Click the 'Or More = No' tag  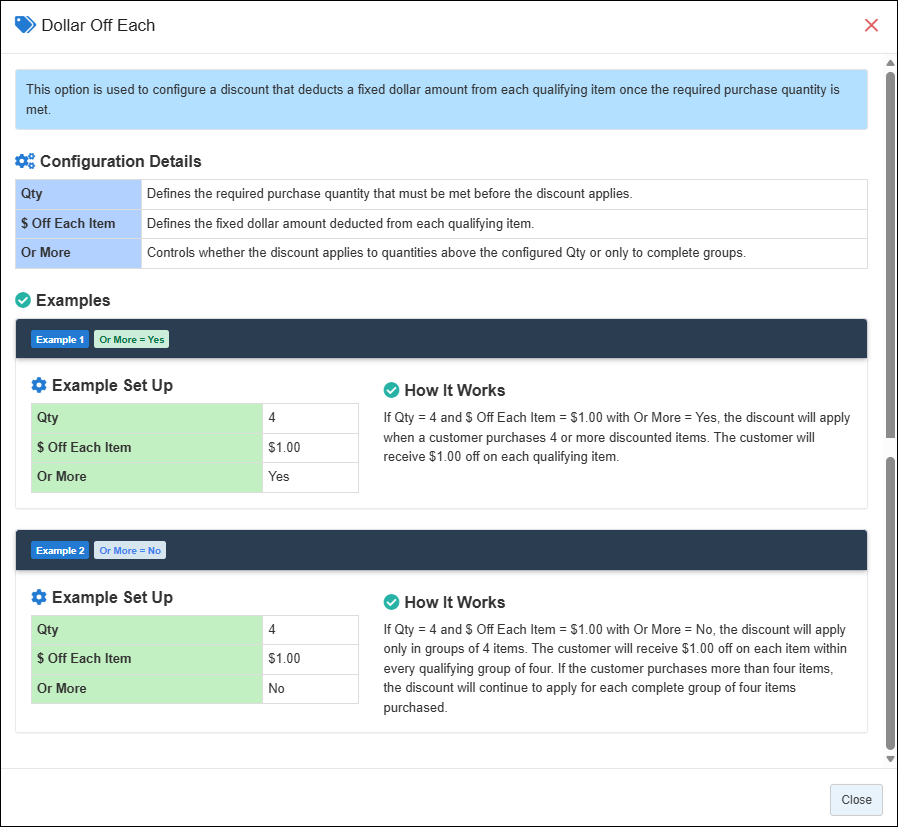coord(130,550)
